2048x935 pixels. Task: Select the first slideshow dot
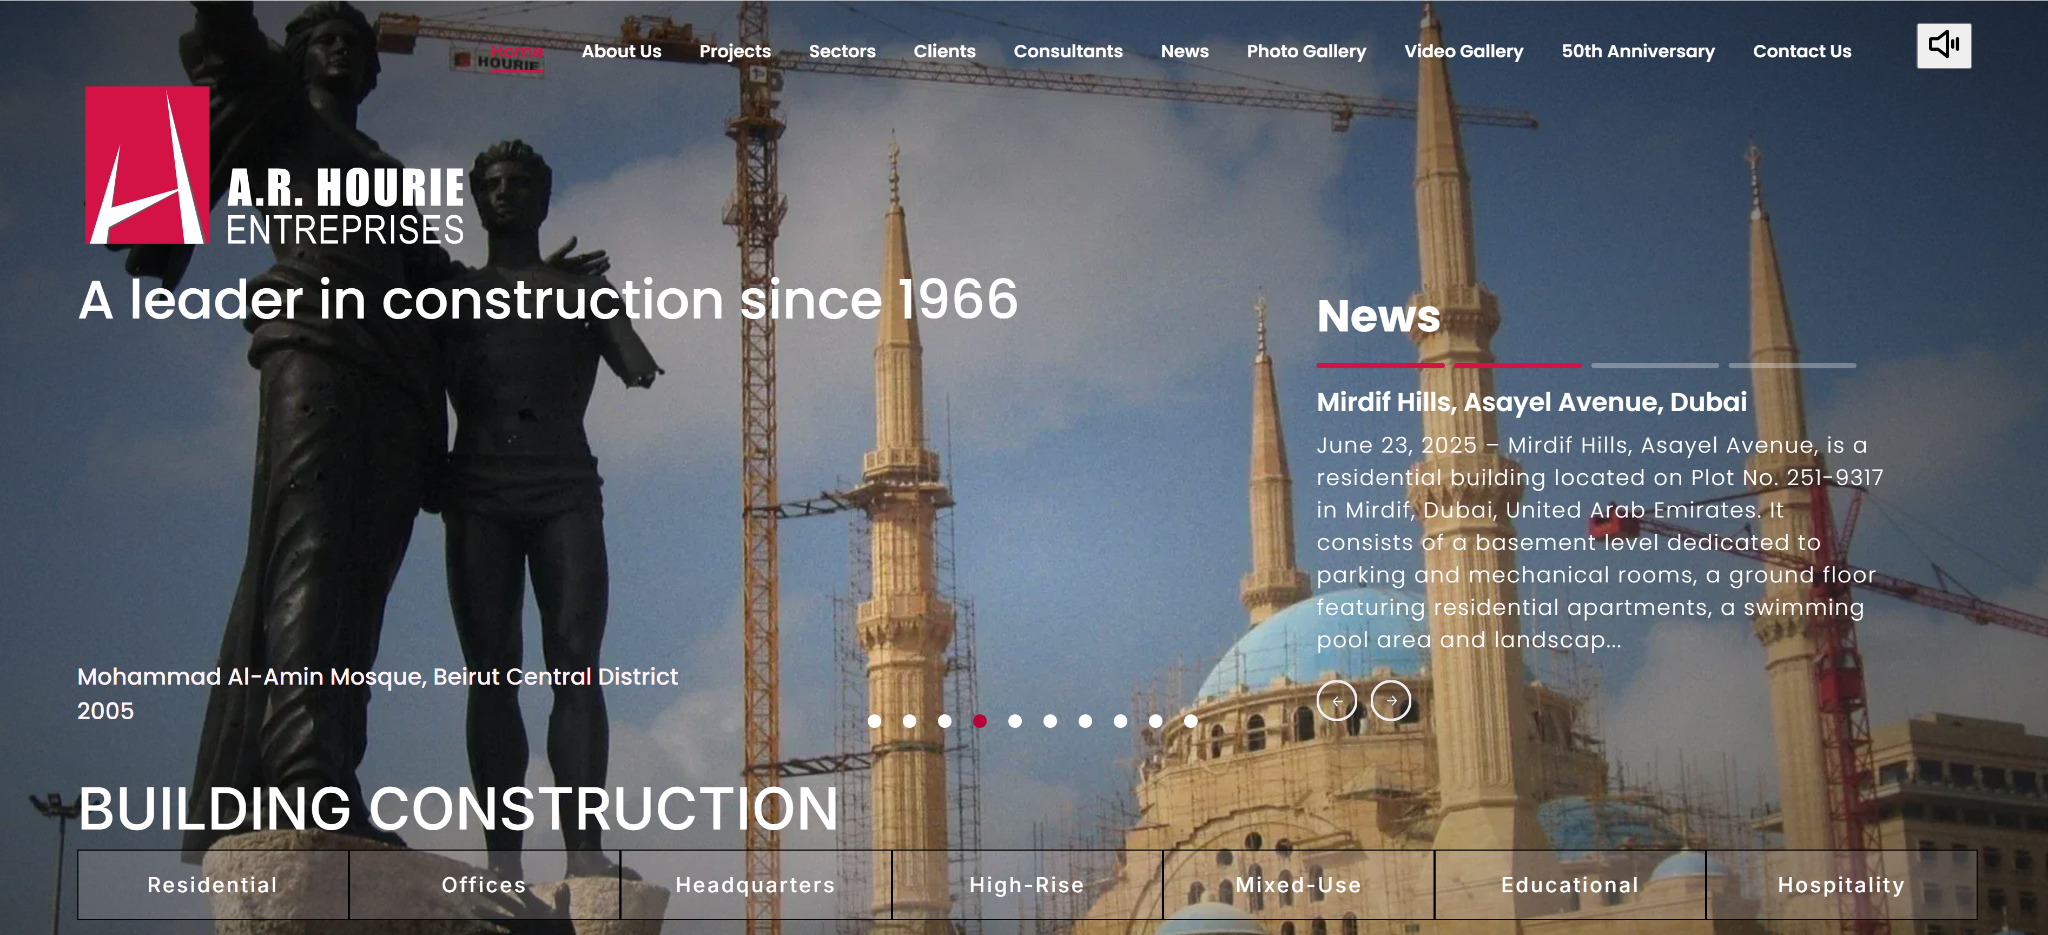(x=875, y=721)
